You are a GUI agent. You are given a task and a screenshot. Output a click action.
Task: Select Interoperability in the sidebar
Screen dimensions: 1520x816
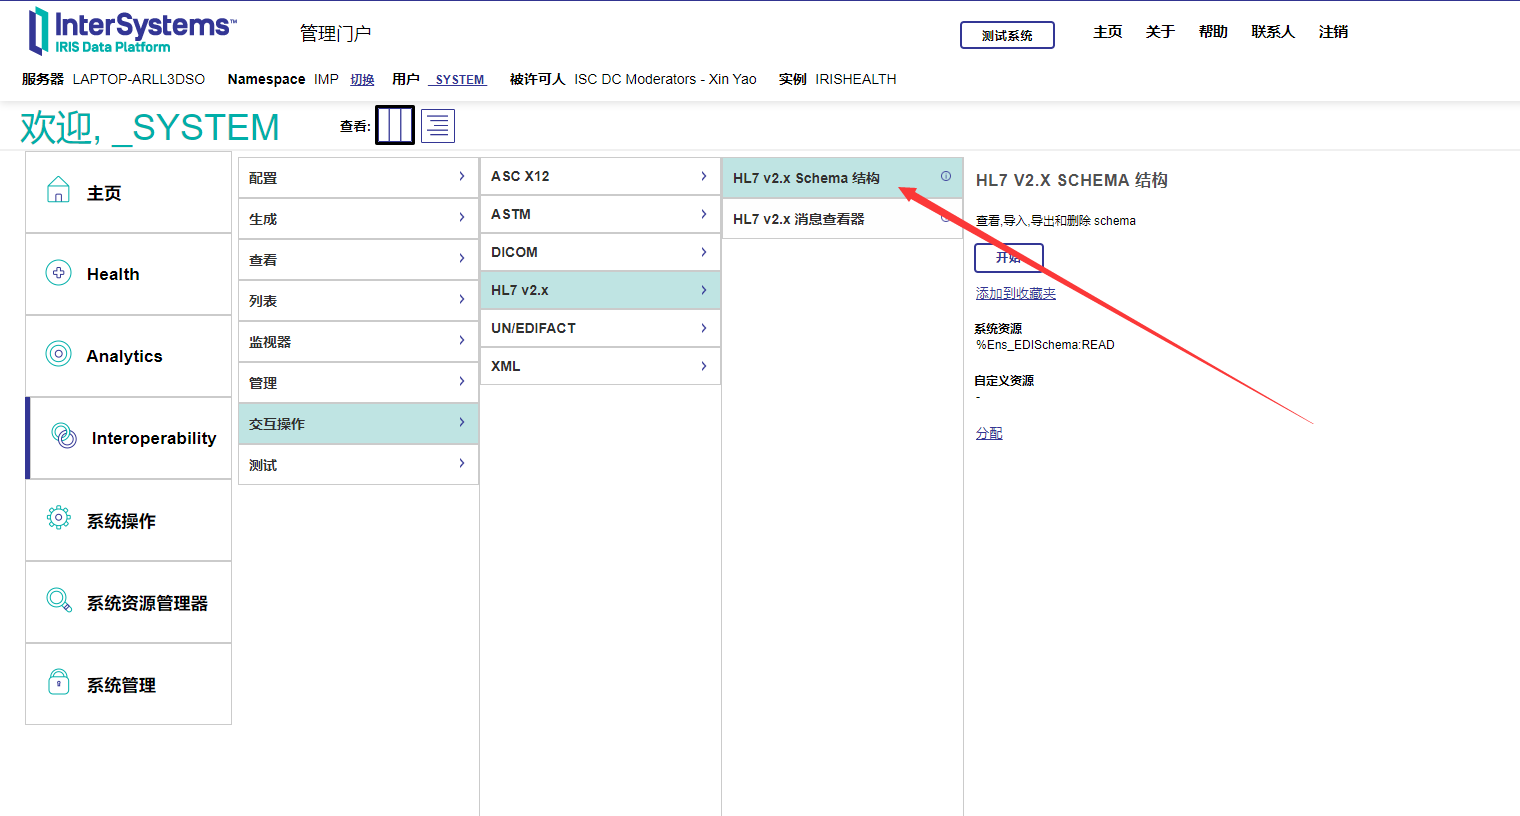128,438
